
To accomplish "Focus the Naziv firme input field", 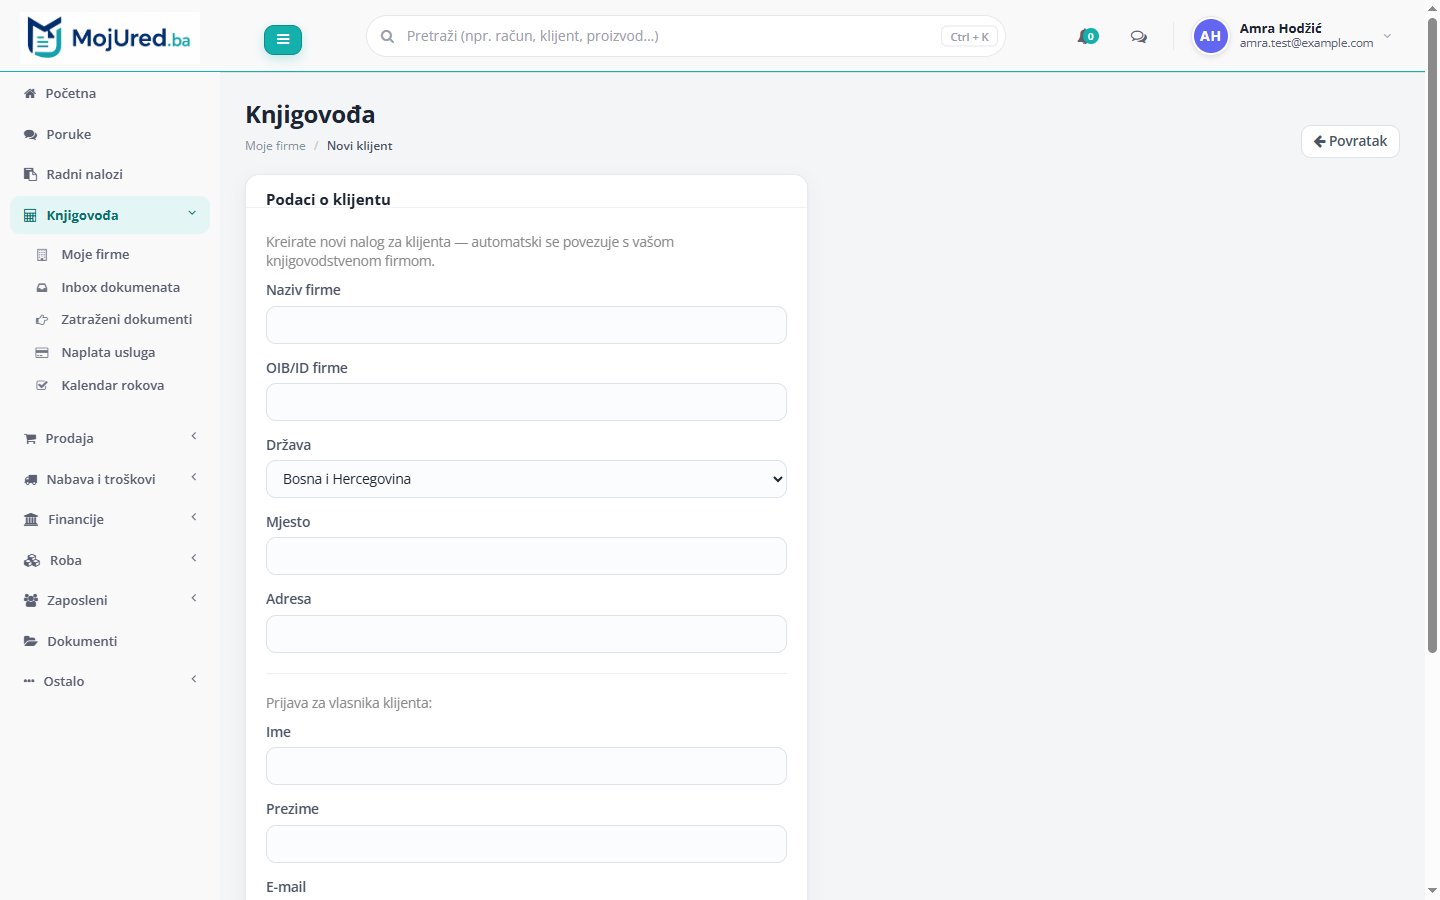I will 526,325.
